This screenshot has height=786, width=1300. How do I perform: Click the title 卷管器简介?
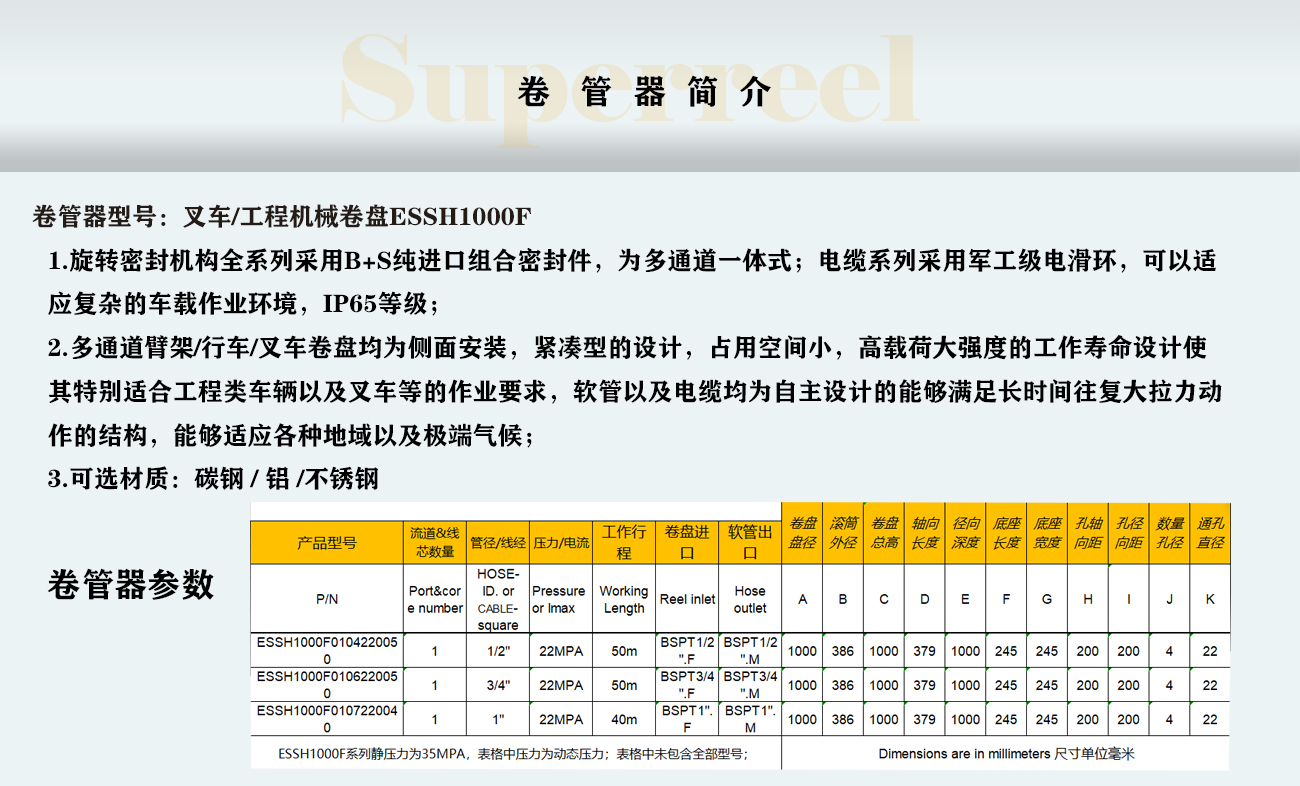tap(646, 93)
